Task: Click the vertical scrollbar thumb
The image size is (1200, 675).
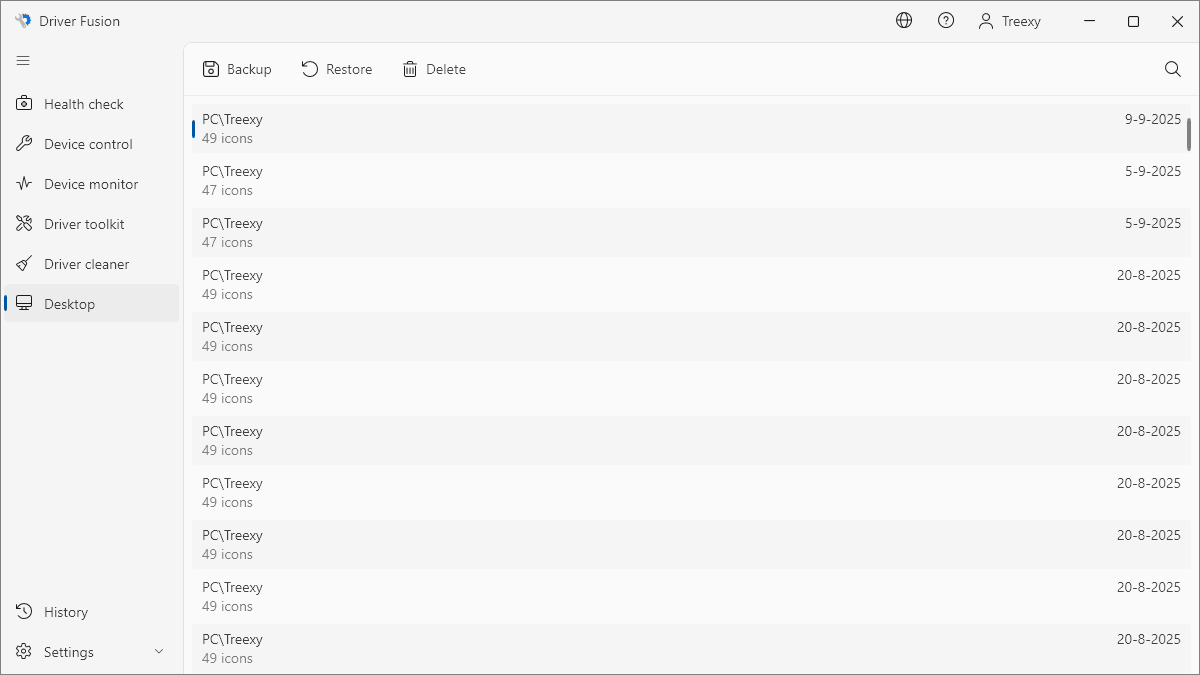Action: [1189, 134]
